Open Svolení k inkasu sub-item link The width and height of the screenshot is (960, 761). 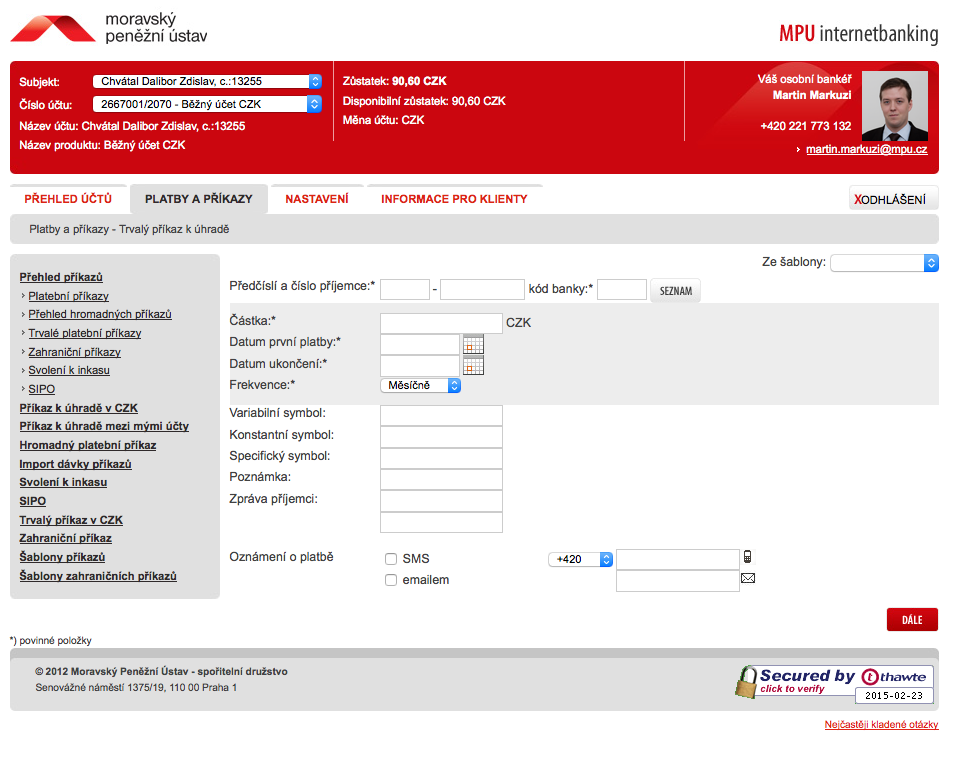tap(69, 370)
